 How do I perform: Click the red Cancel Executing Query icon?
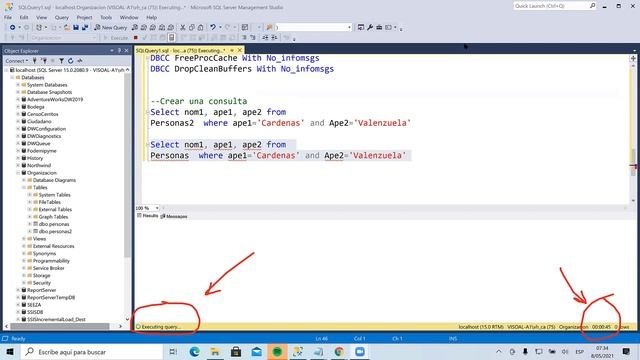click(x=136, y=38)
